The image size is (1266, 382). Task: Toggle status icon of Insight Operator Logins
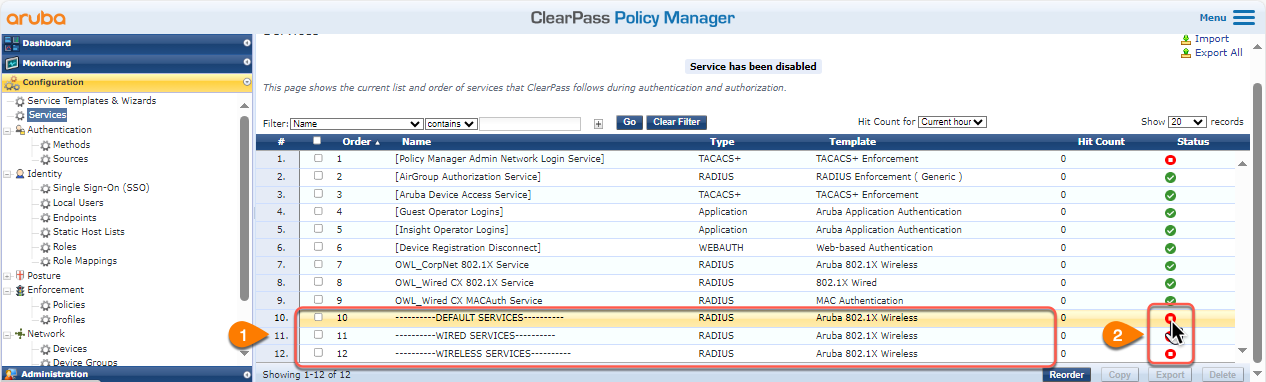[x=1170, y=230]
